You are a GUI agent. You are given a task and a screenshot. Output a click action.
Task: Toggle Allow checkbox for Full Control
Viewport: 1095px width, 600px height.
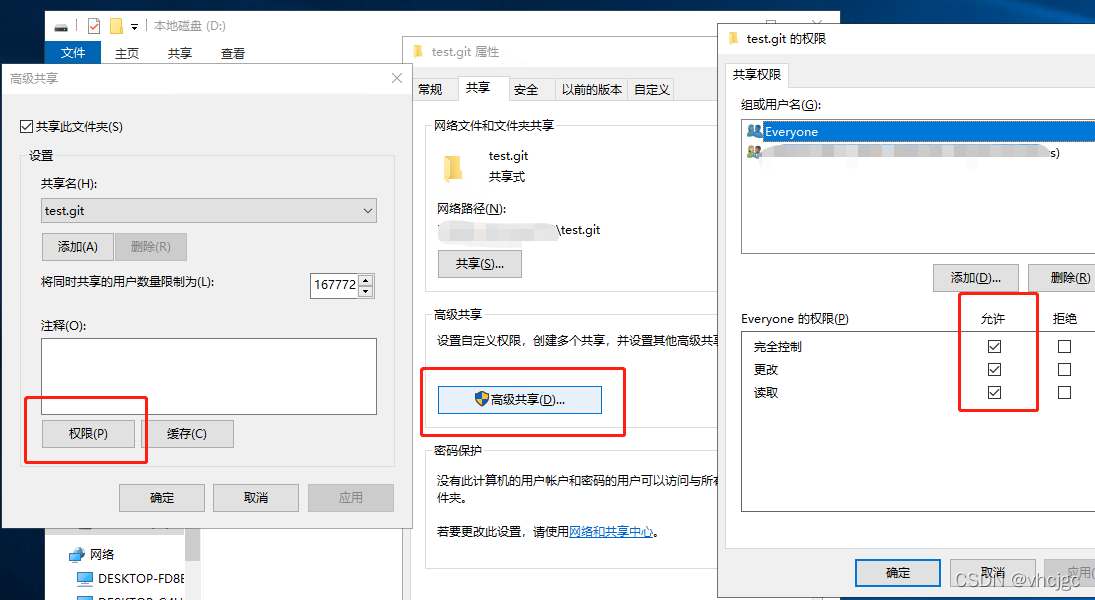click(994, 346)
